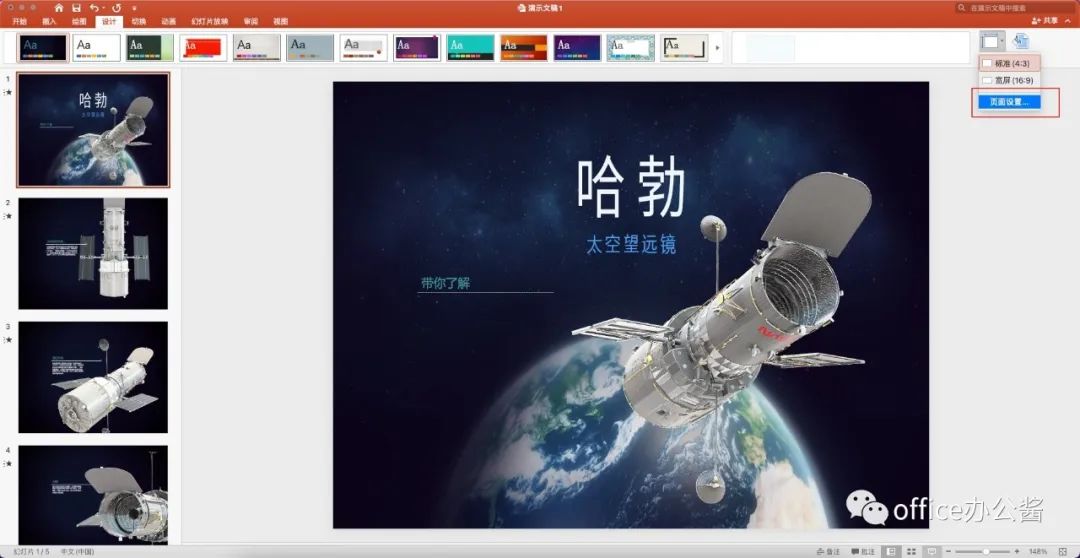Click the zoom out minus icon
Viewport: 1080px width, 558px height.
pos(948,552)
